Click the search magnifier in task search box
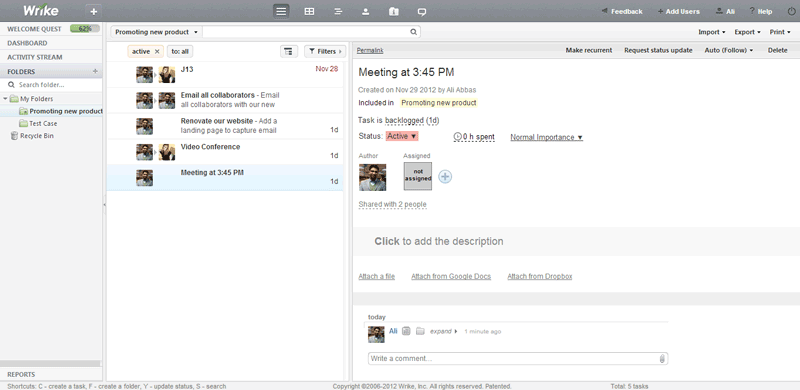Viewport: 800px width, 390px height. 414,32
